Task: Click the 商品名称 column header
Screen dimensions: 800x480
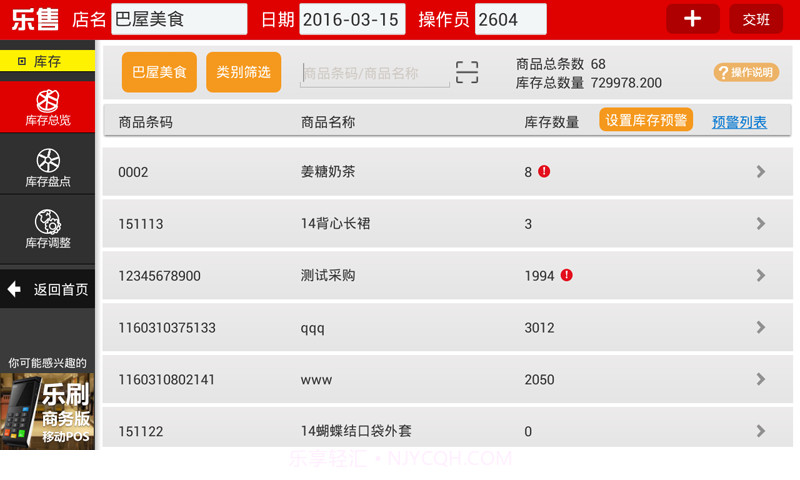Action: 328,122
